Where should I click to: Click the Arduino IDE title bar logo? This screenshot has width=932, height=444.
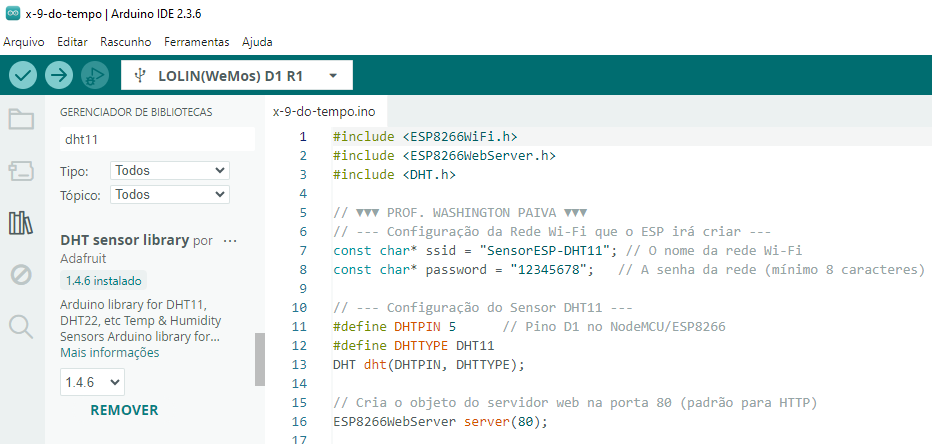pyautogui.click(x=12, y=14)
